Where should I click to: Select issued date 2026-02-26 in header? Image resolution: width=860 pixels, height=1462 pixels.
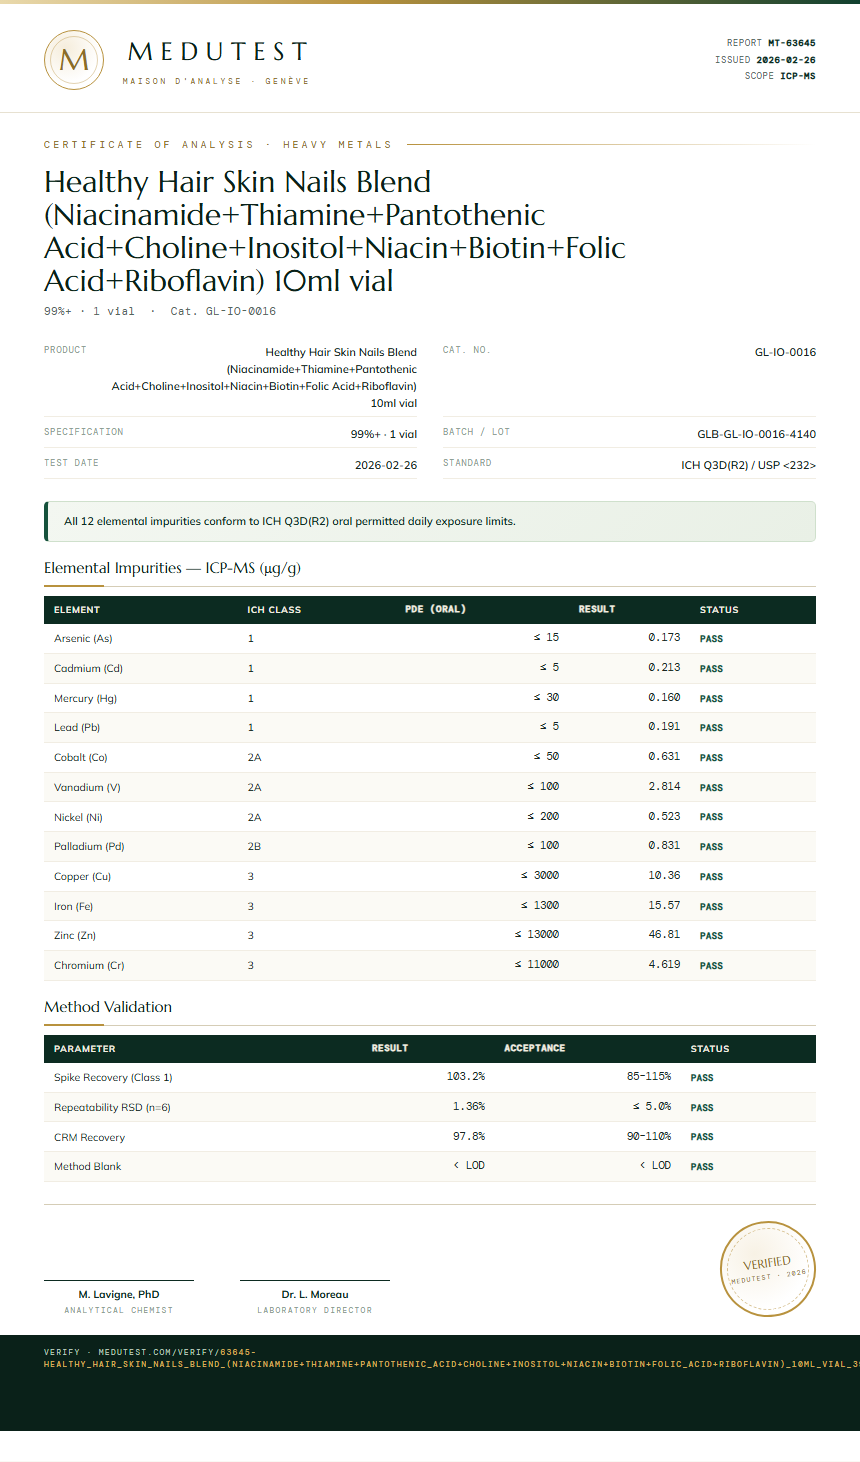coord(786,60)
